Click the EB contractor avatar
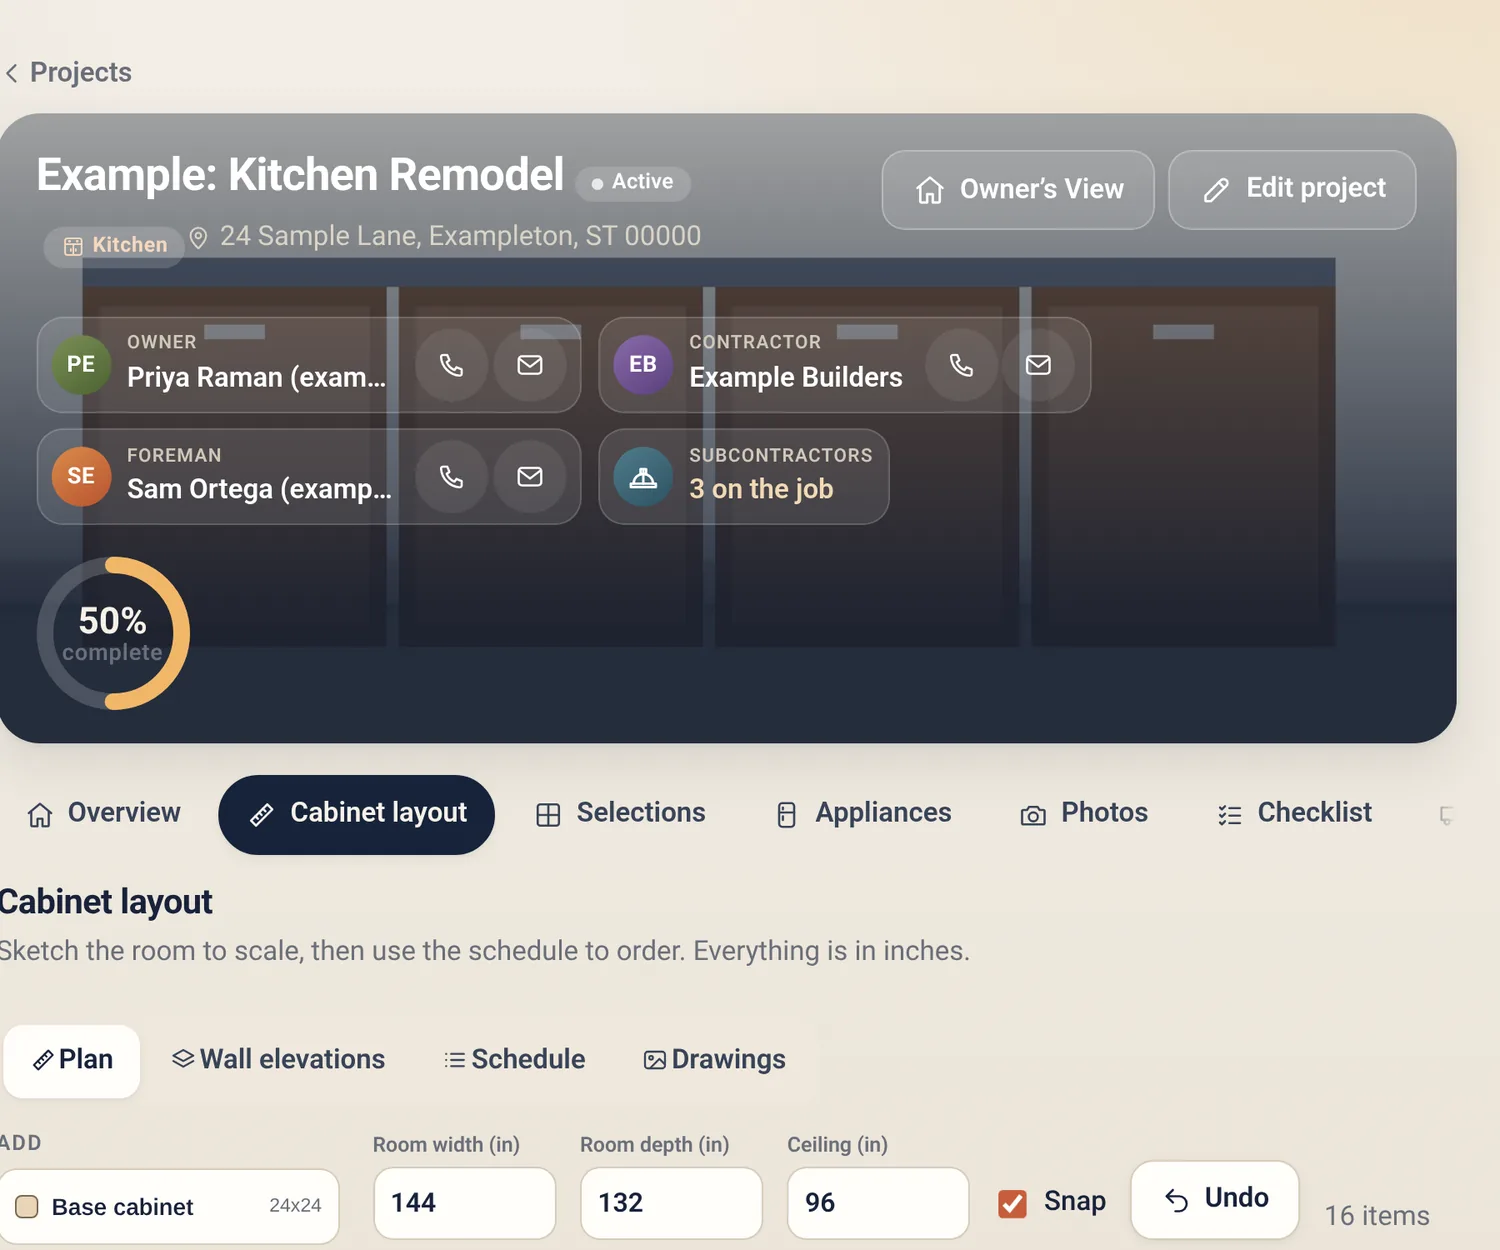Screen dimensions: 1500x1250 643,365
